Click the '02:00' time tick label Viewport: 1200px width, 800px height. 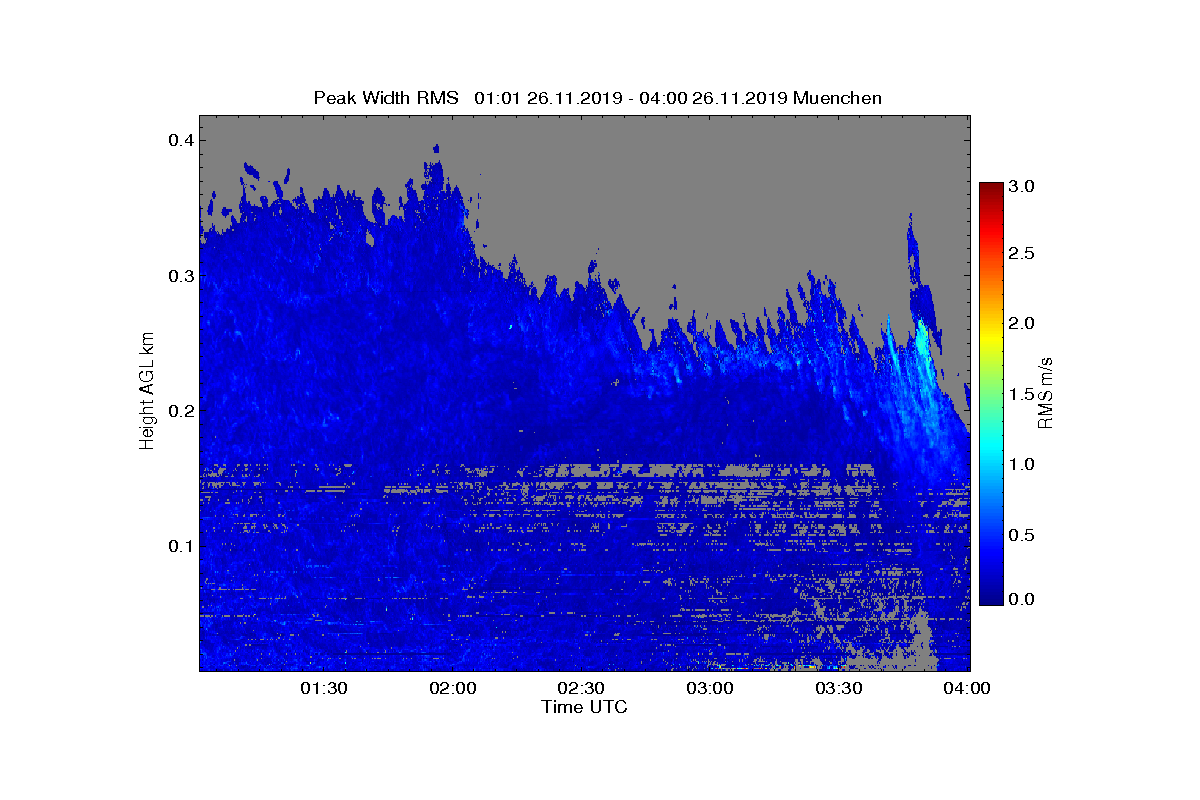pyautogui.click(x=453, y=688)
